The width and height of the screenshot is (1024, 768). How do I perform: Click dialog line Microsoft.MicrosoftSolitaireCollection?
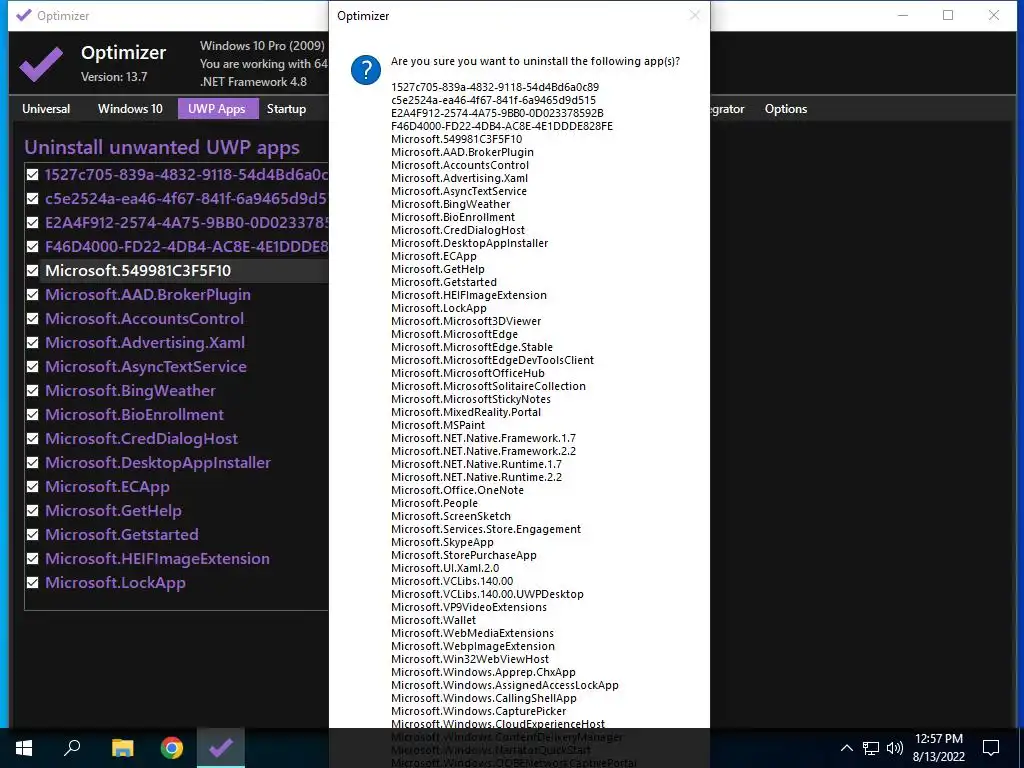pos(488,386)
